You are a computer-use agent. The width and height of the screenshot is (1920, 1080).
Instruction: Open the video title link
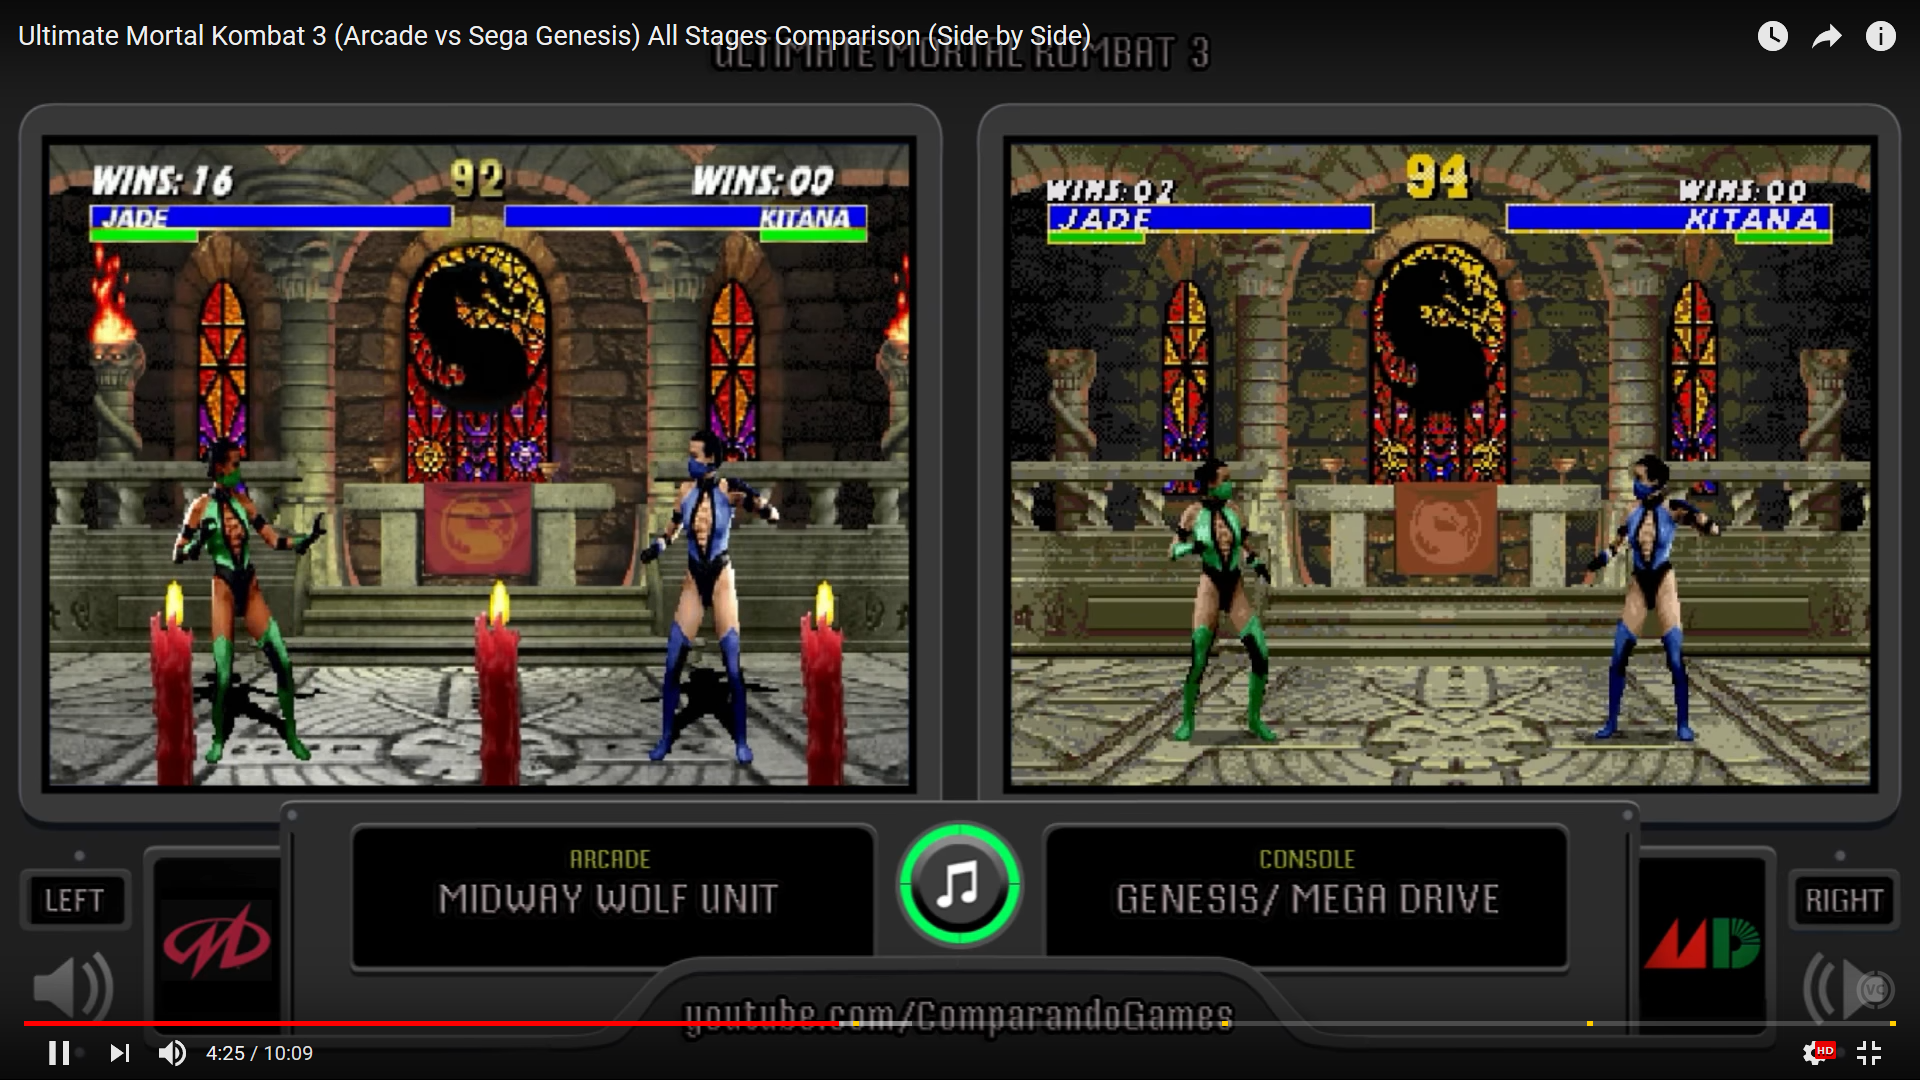coord(554,36)
